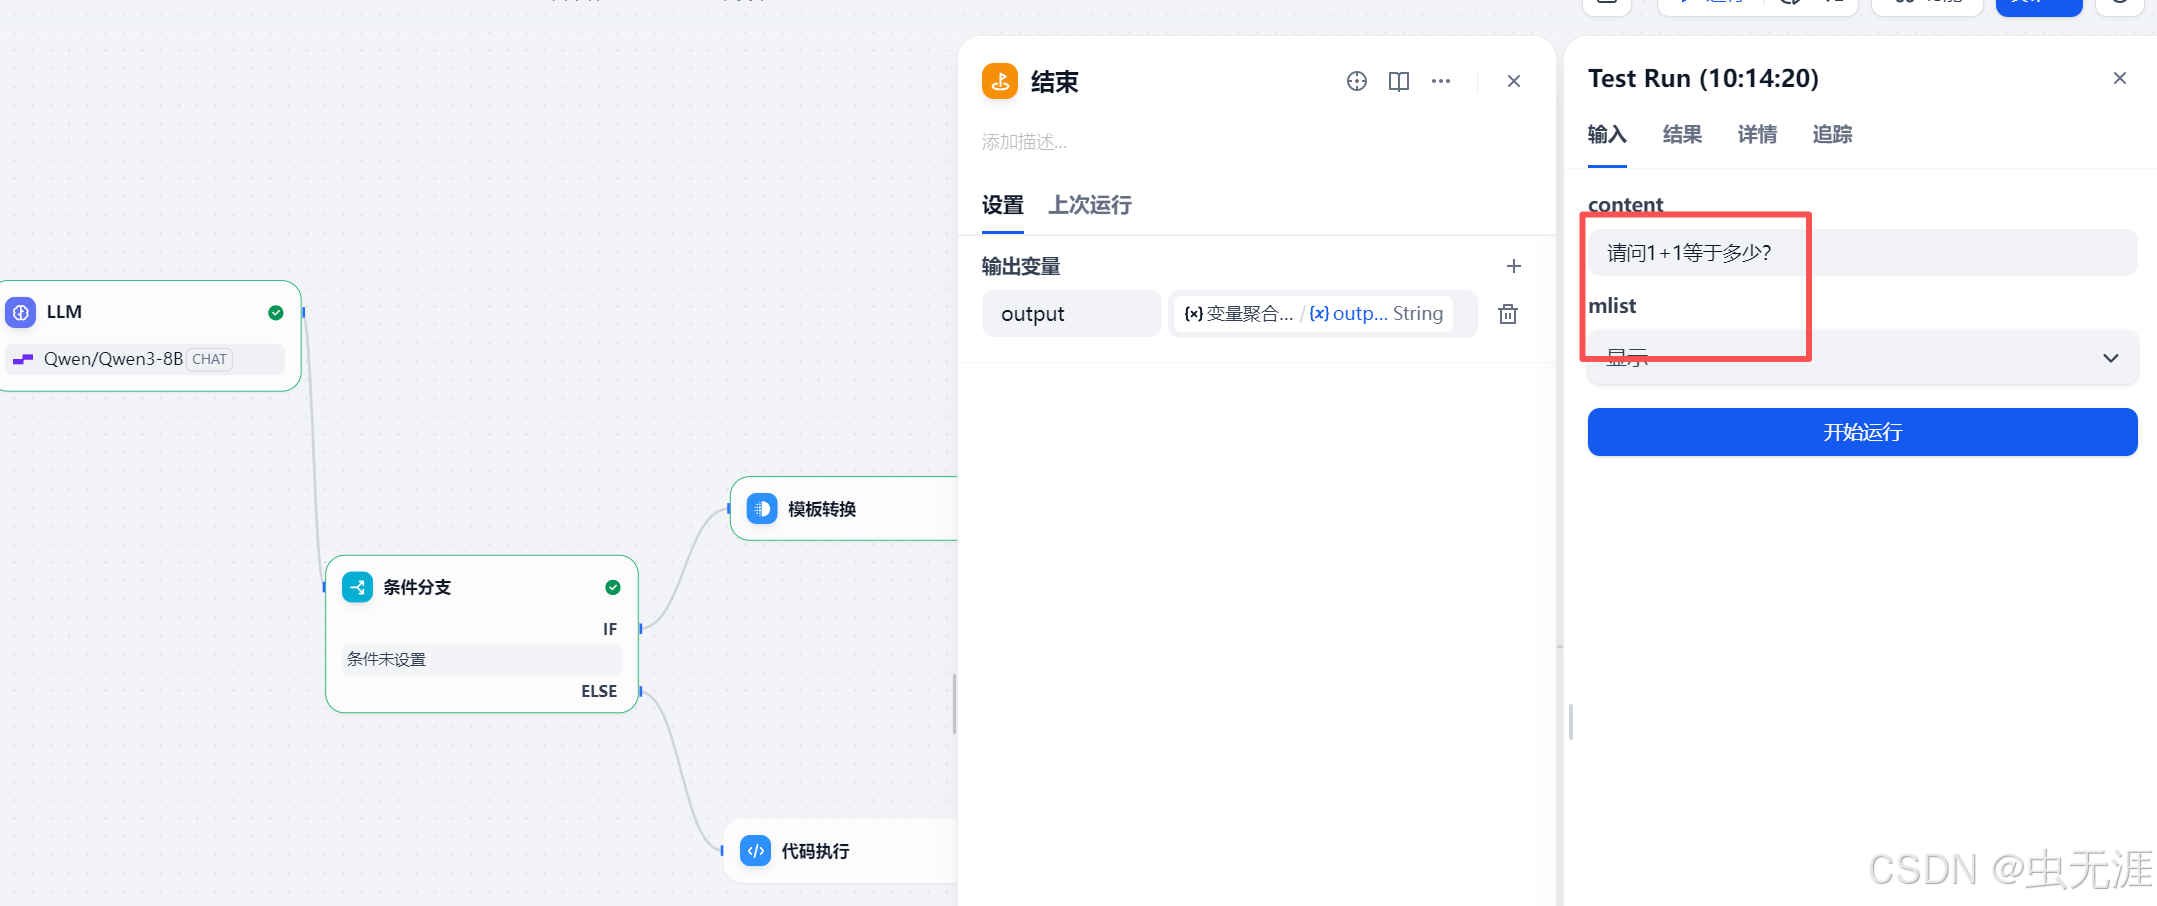Open the 变量聚合 output variable selector
Screen dimensions: 2157x906
click(x=1320, y=313)
